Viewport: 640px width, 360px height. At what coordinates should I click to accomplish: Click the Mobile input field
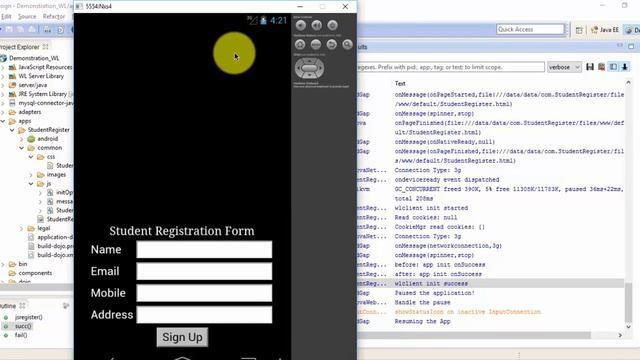pyautogui.click(x=204, y=293)
